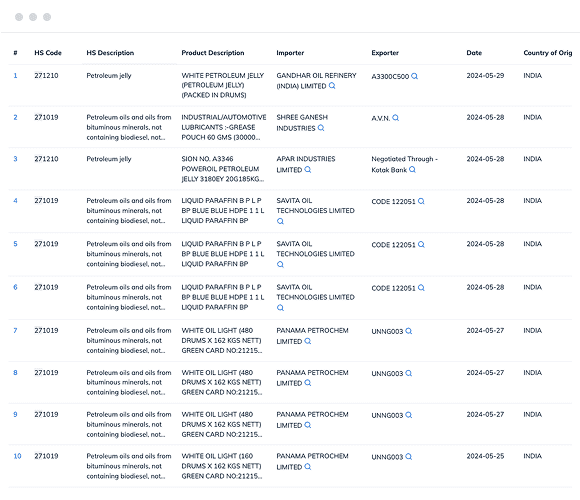Select HS code 271210 in row 1
The width and height of the screenshot is (580, 500).
coord(46,75)
